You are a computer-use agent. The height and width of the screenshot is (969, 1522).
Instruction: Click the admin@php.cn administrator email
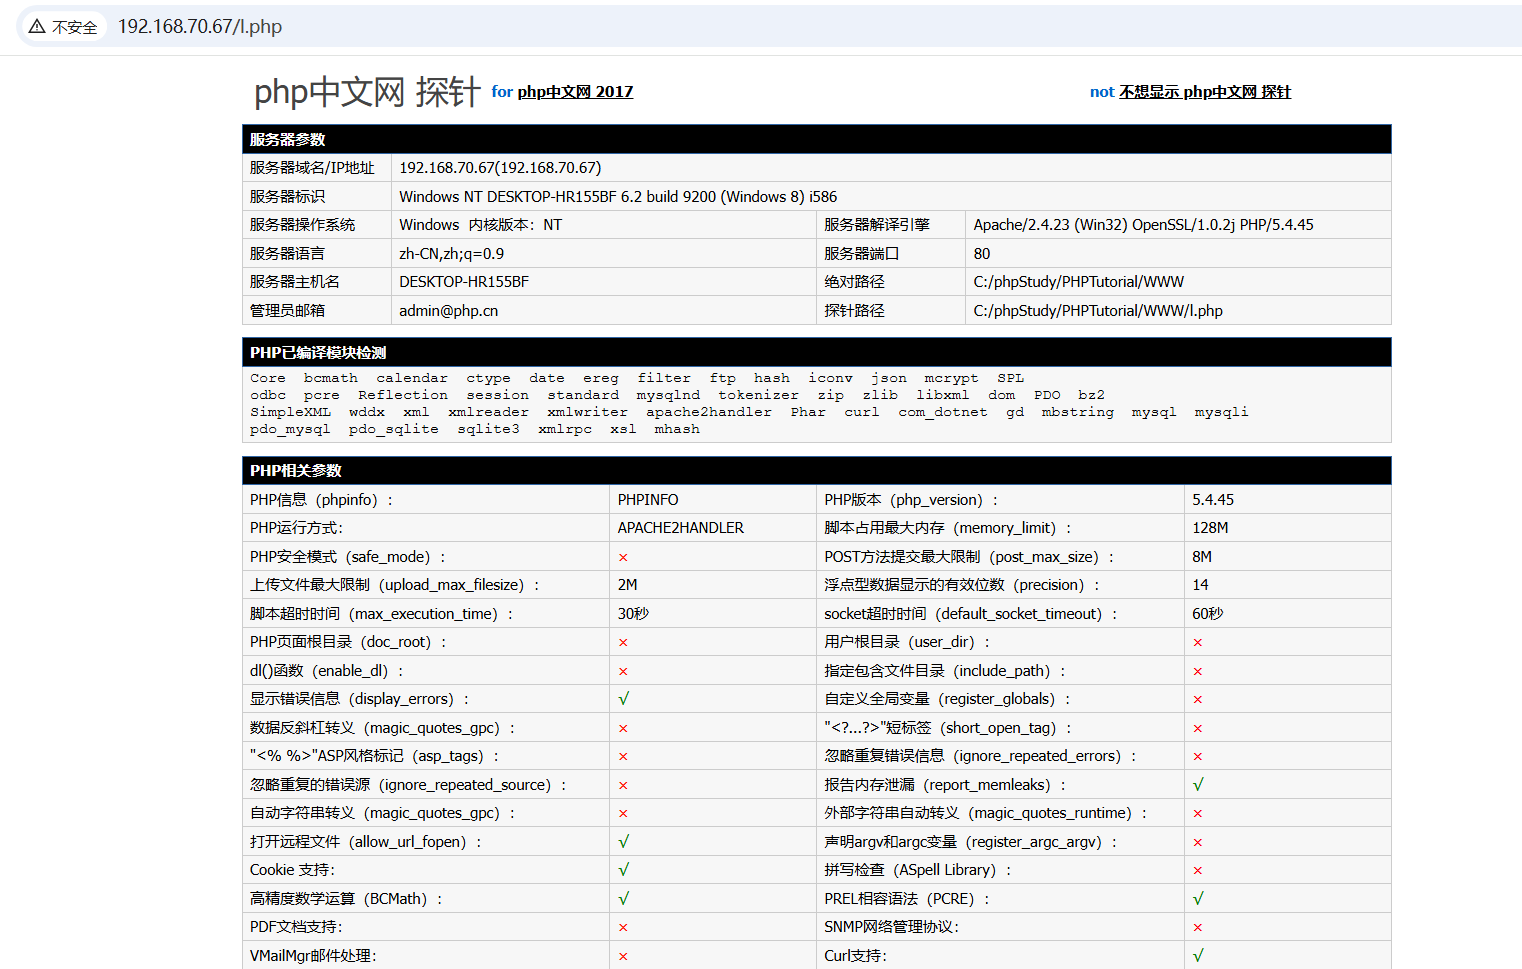click(x=449, y=311)
